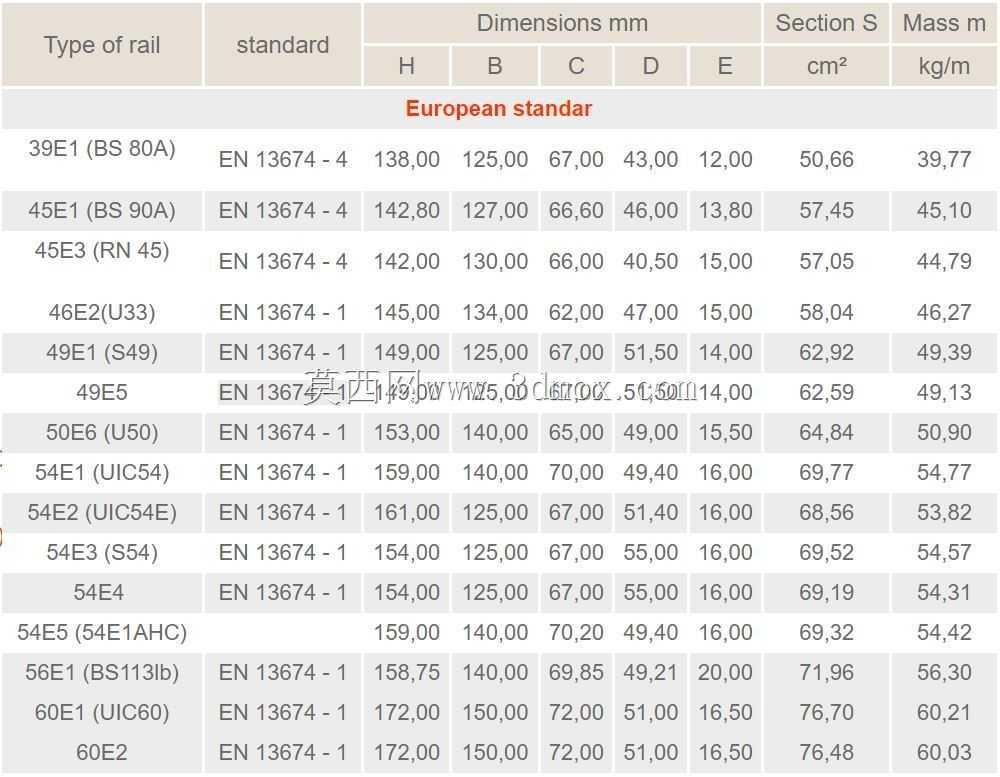This screenshot has height=777, width=1000.
Task: Click section value '71,96'
Action: point(827,672)
